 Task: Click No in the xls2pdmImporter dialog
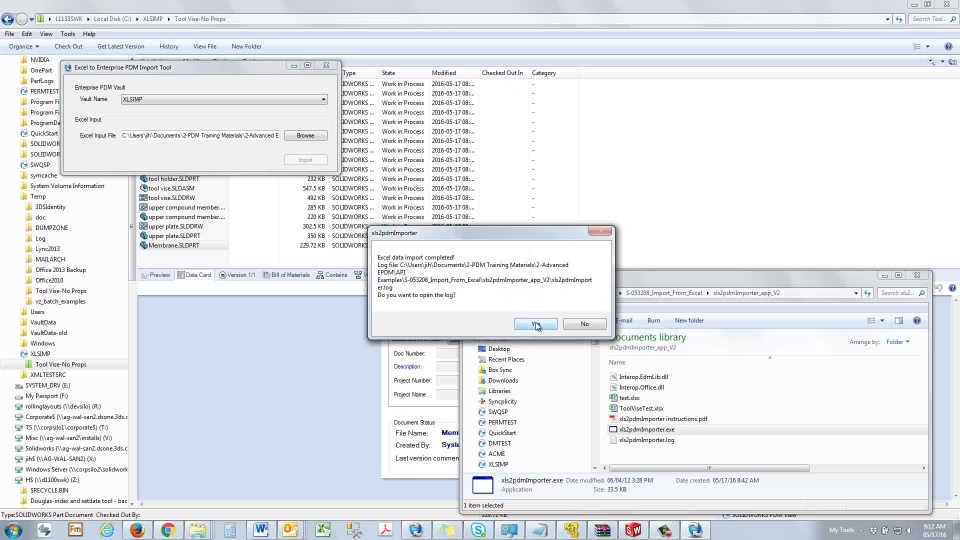click(x=585, y=324)
